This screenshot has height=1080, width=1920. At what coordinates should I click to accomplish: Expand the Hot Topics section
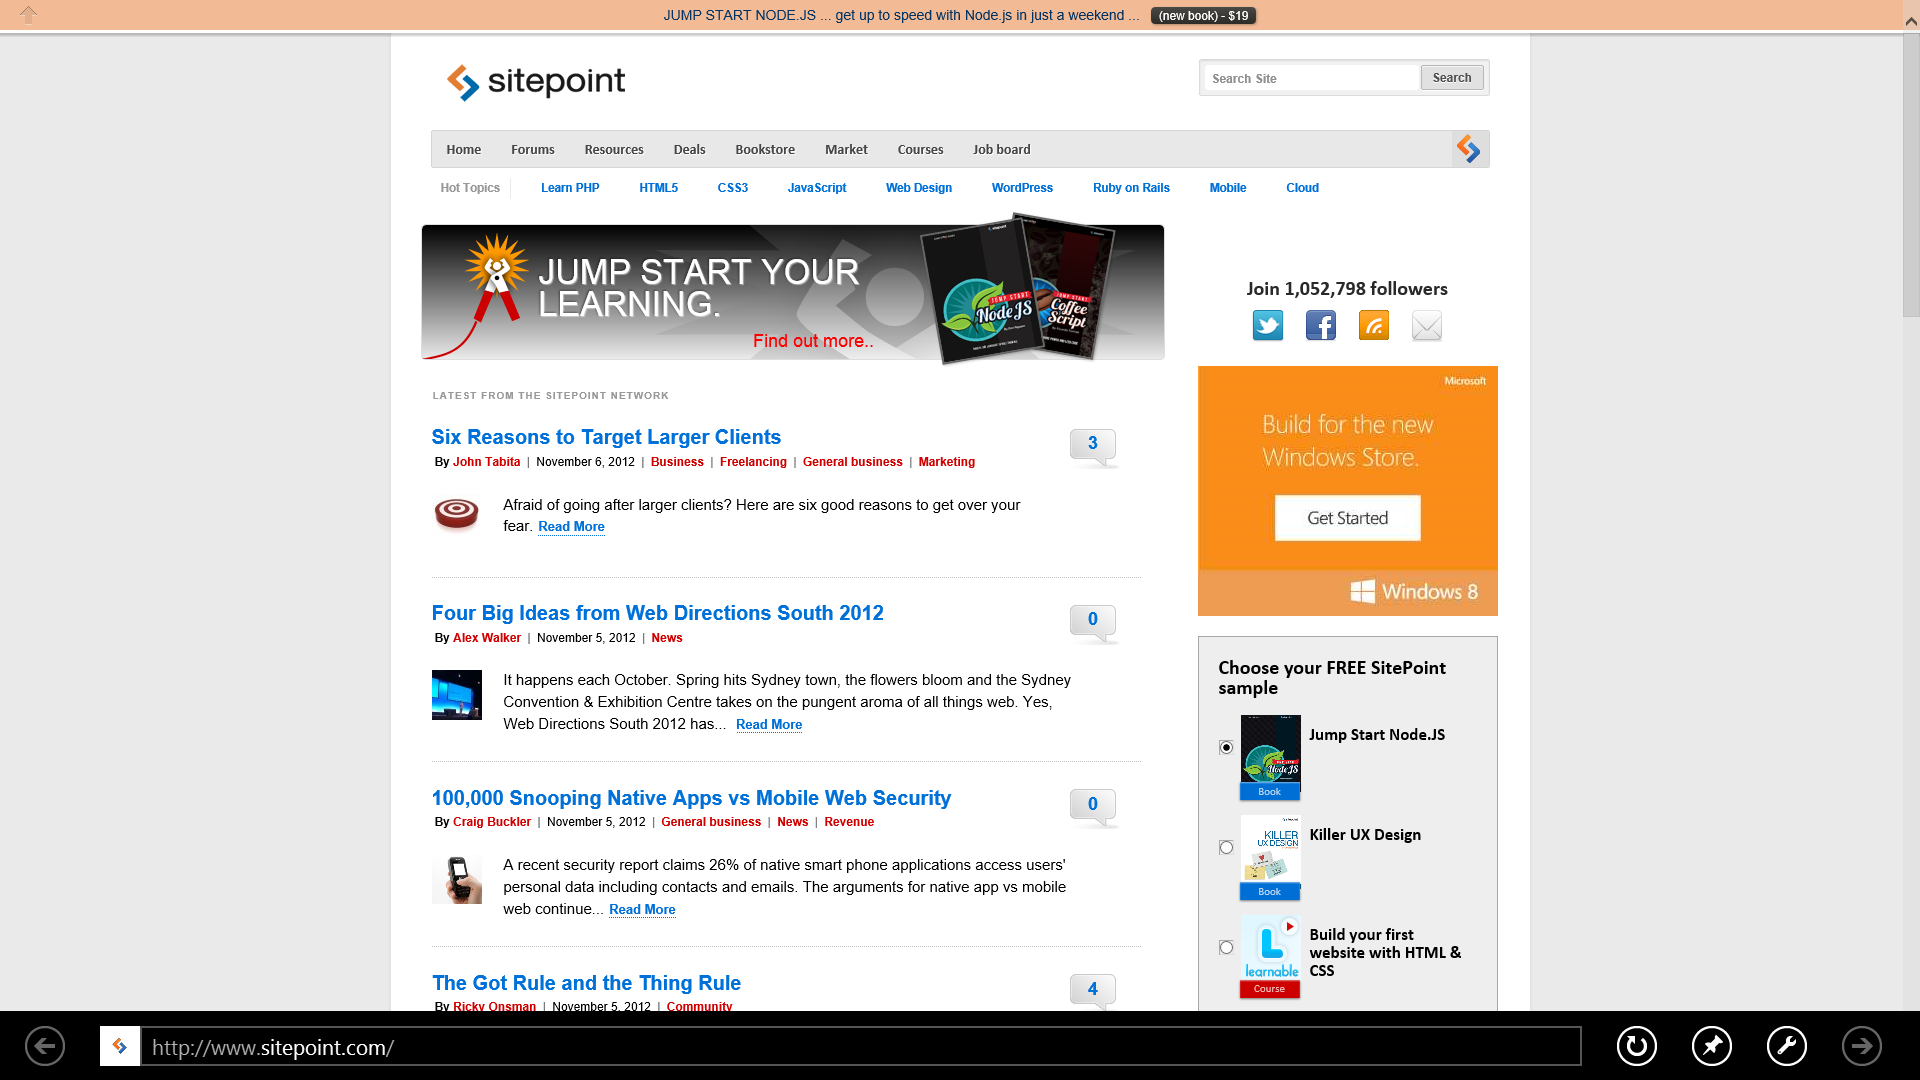point(469,187)
